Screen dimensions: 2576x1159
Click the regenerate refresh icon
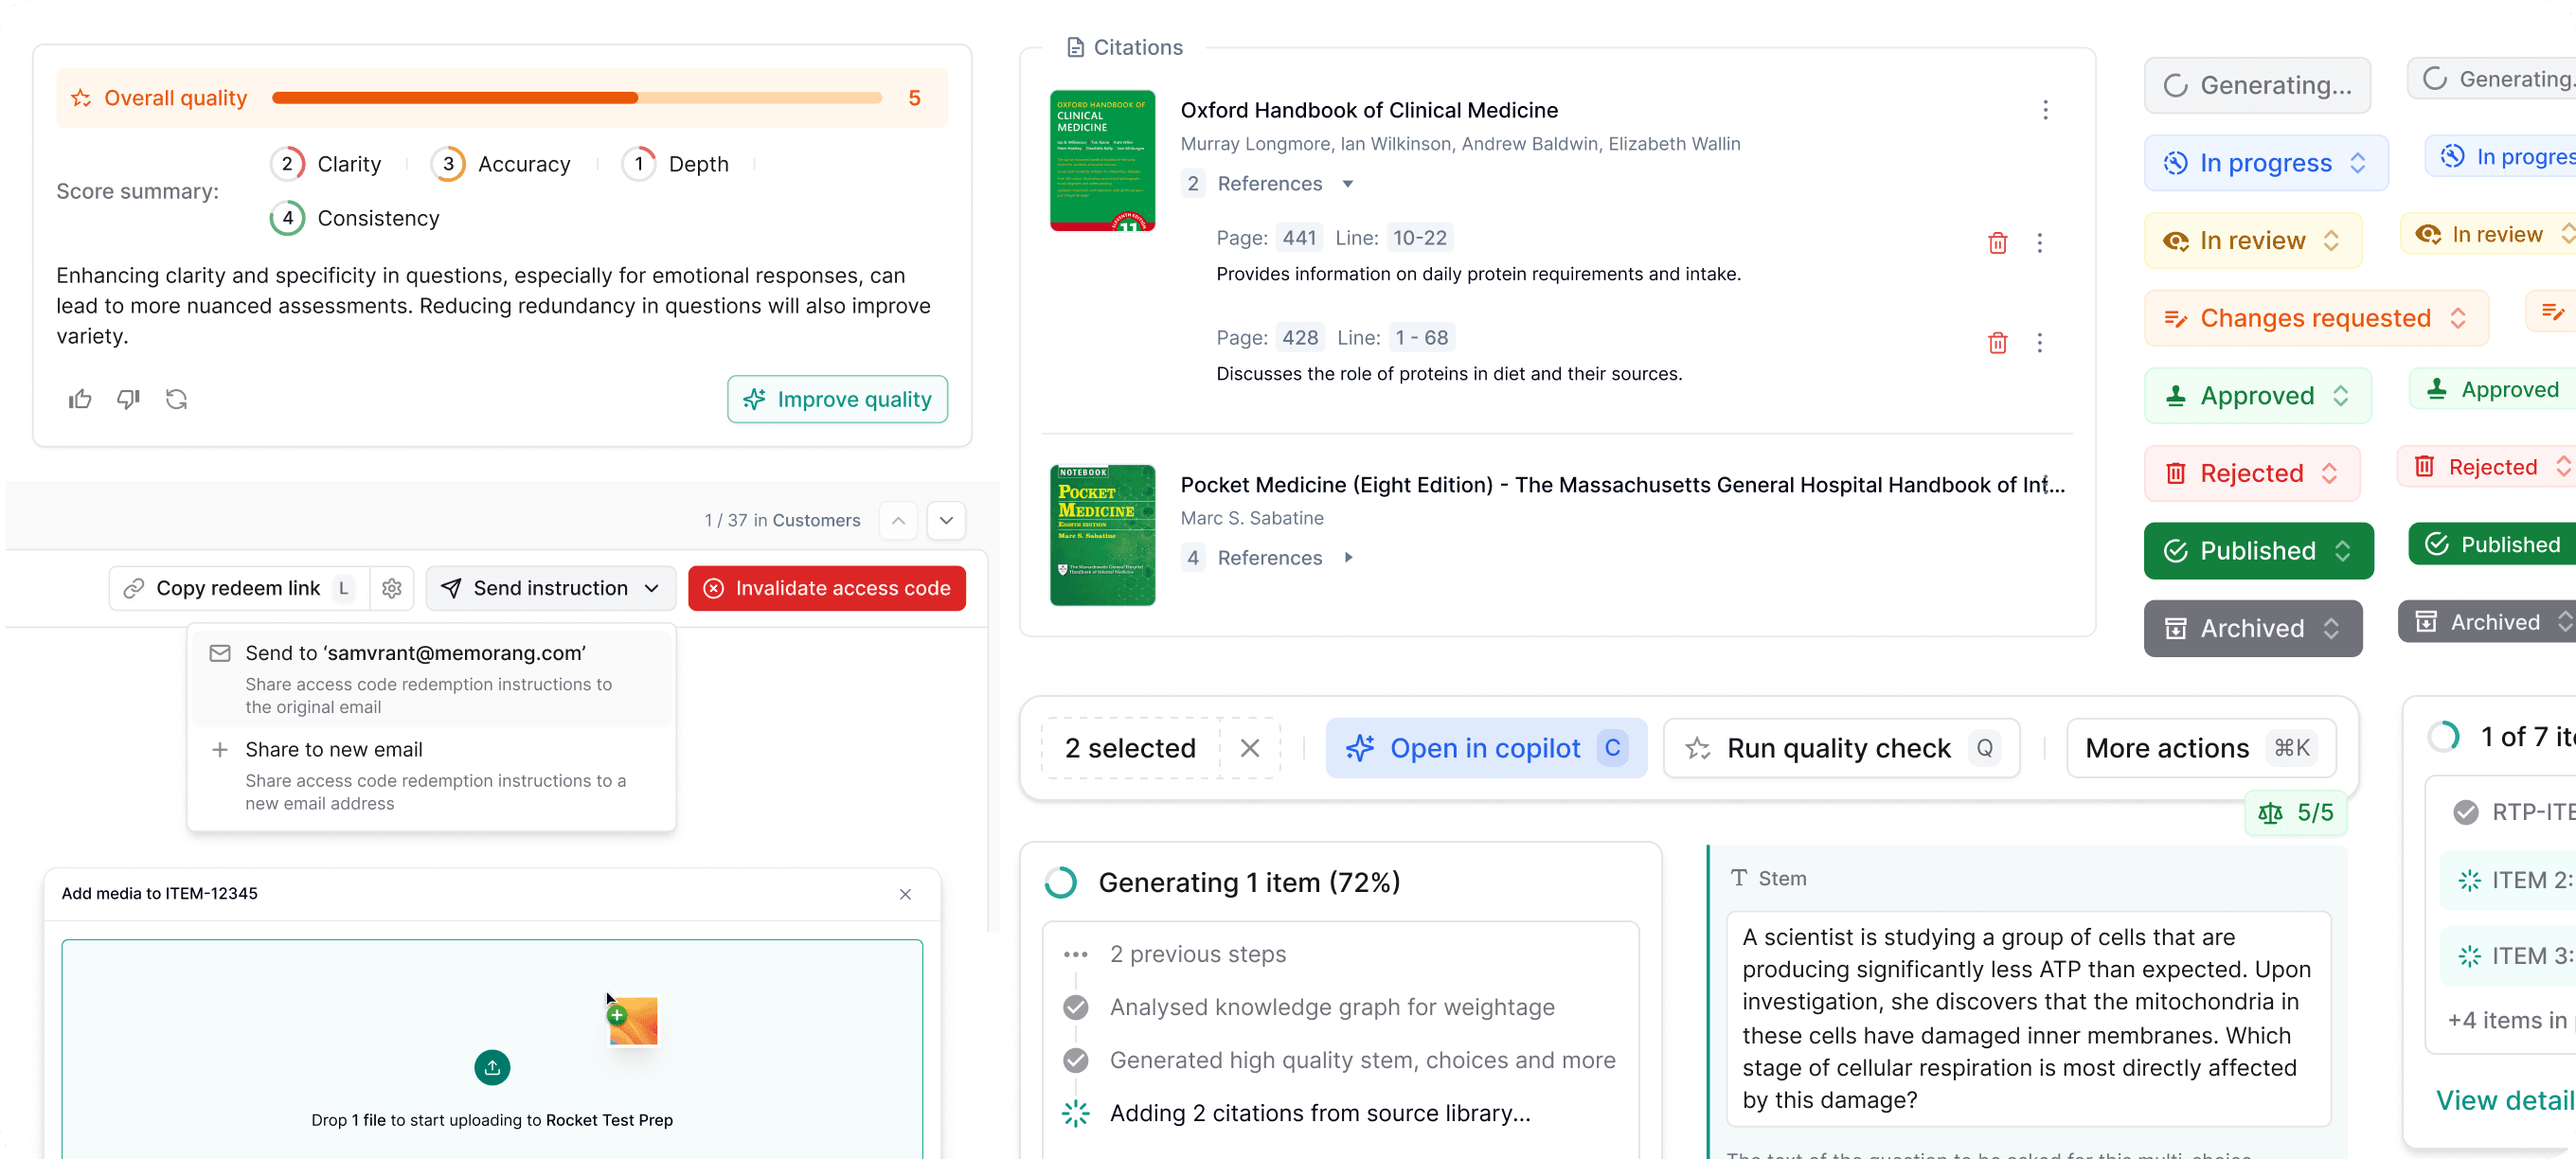177,399
